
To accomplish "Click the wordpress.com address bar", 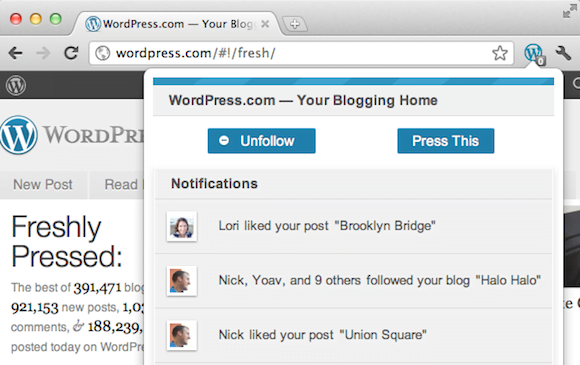I will [x=292, y=53].
